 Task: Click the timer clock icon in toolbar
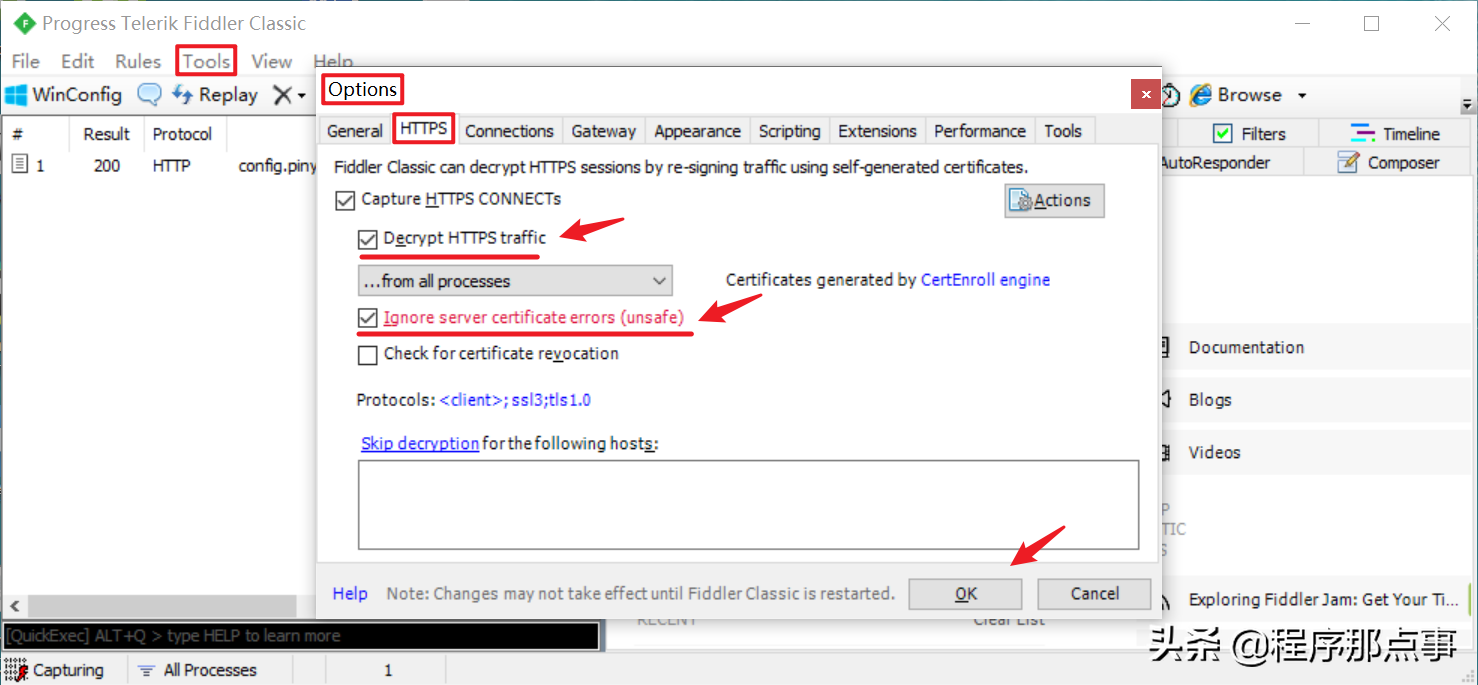point(1169,95)
